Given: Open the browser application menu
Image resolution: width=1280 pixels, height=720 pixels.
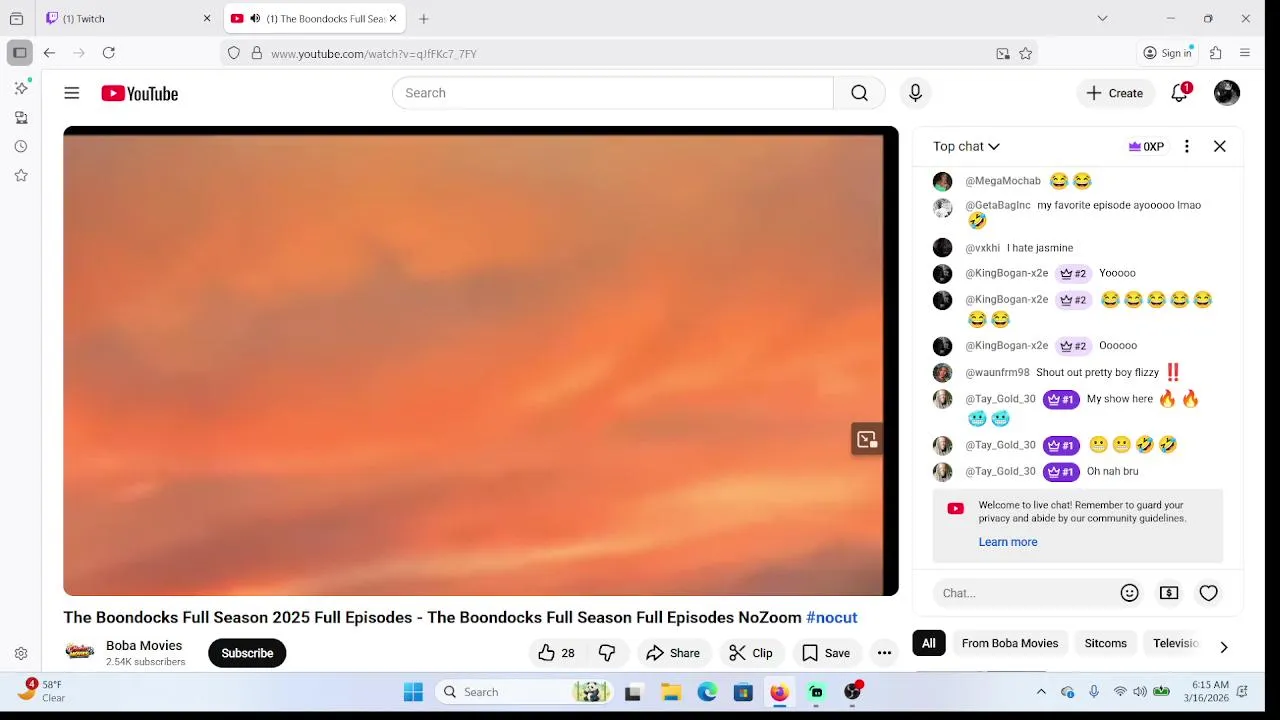Looking at the screenshot, I should [1245, 53].
